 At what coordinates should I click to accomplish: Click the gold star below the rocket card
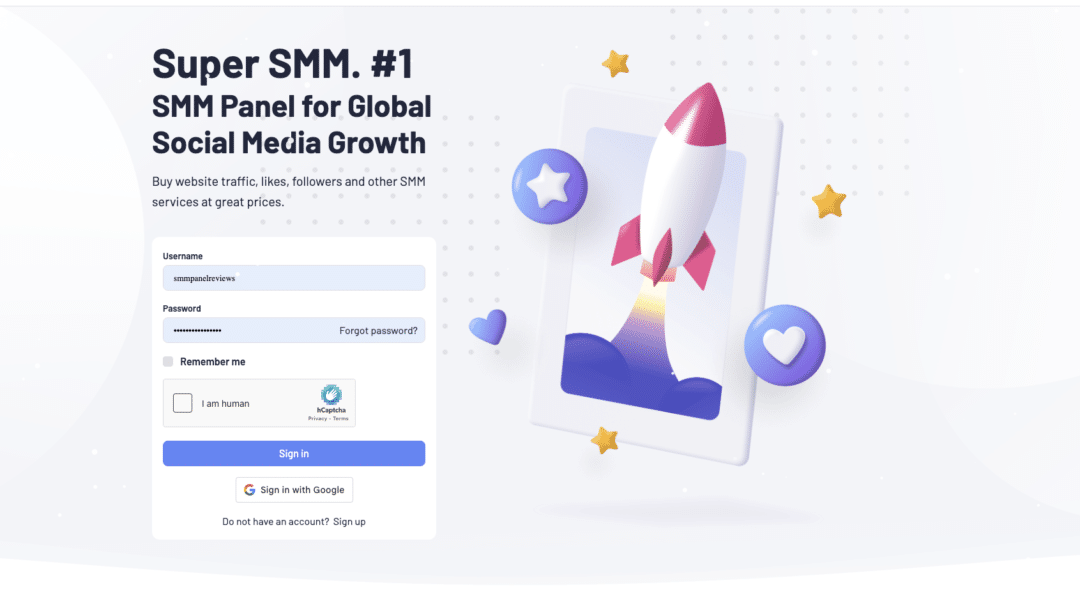pos(605,440)
